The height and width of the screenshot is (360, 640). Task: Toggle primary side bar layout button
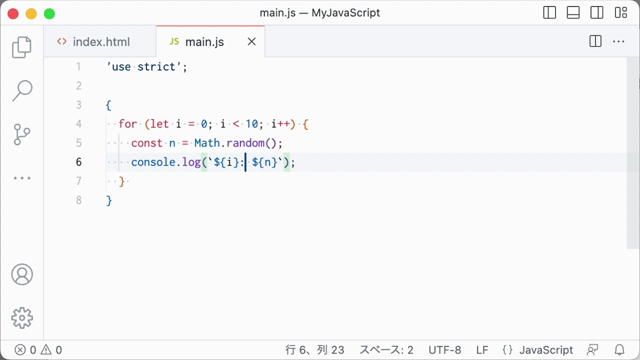pos(549,13)
